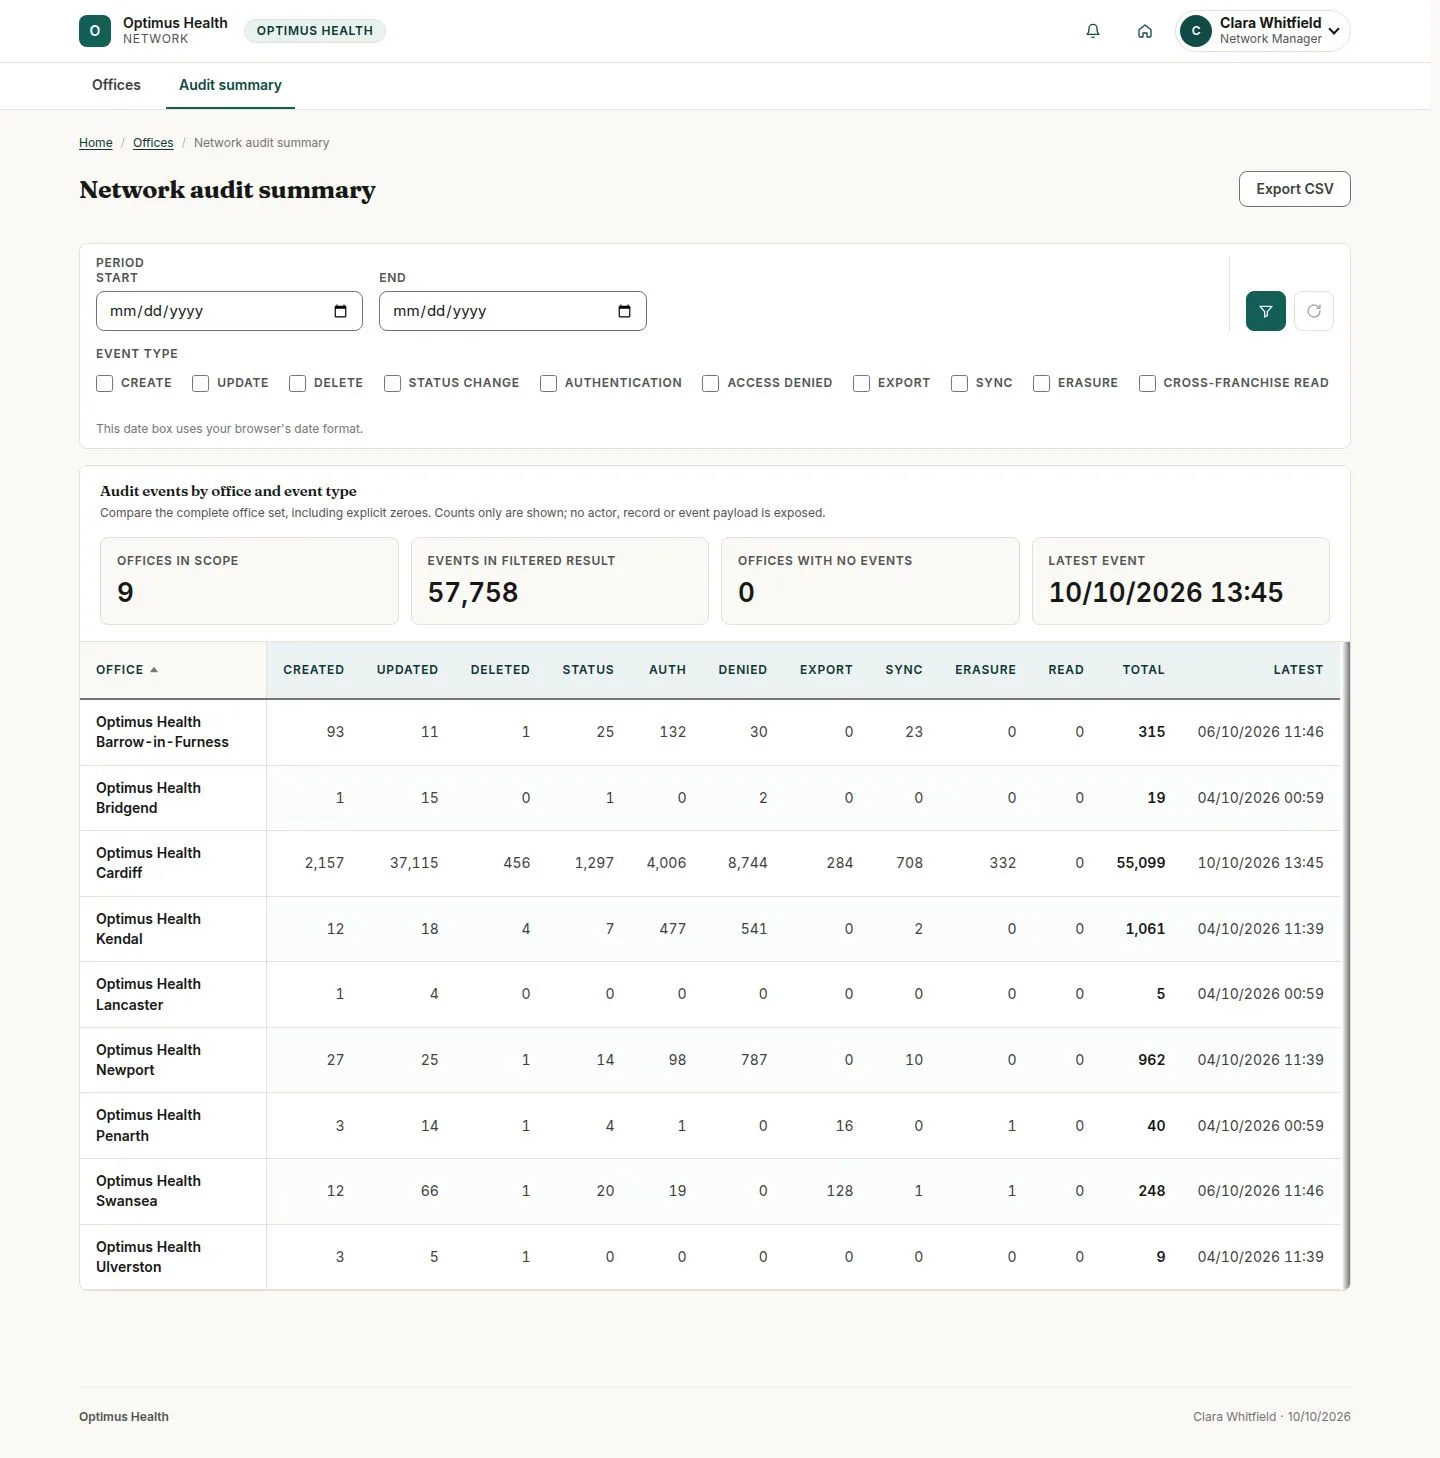This screenshot has width=1440, height=1458.
Task: Toggle the Authentication checkbox
Action: coord(548,383)
